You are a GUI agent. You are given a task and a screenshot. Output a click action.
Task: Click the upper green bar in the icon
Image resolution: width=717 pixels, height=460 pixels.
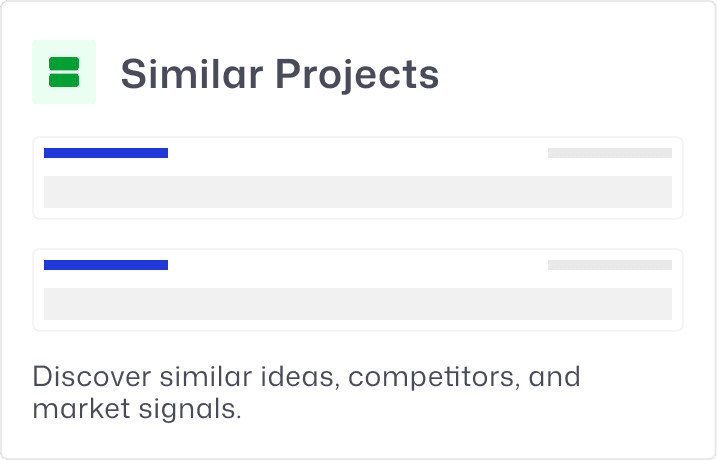pos(64,64)
